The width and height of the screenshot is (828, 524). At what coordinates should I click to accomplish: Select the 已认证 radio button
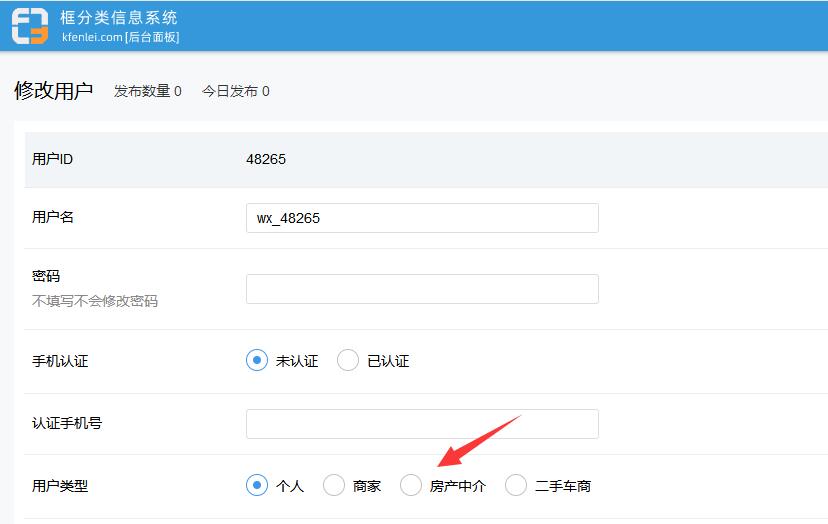coord(348,361)
